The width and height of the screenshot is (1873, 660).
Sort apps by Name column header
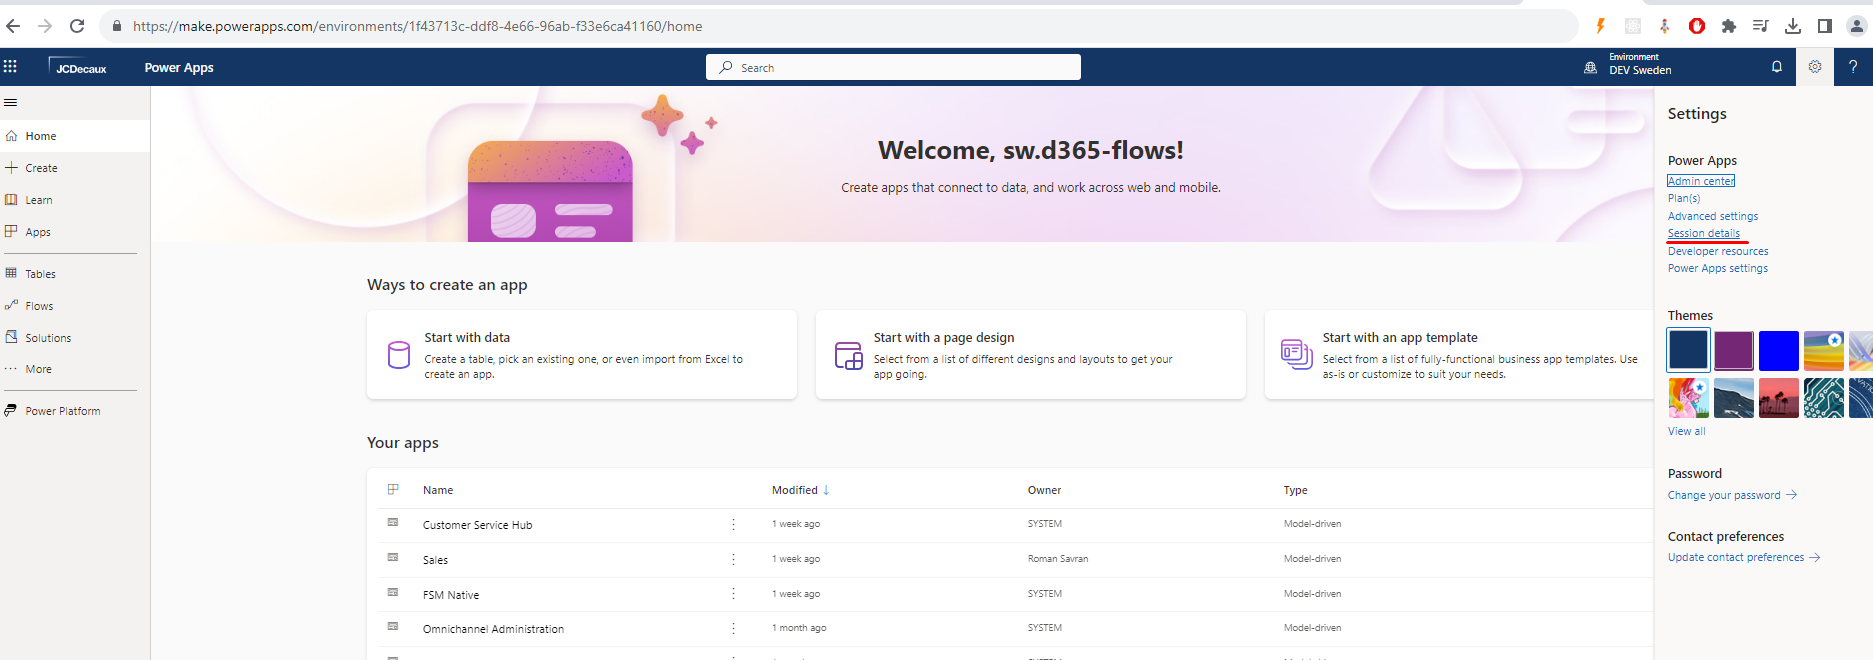pyautogui.click(x=438, y=490)
